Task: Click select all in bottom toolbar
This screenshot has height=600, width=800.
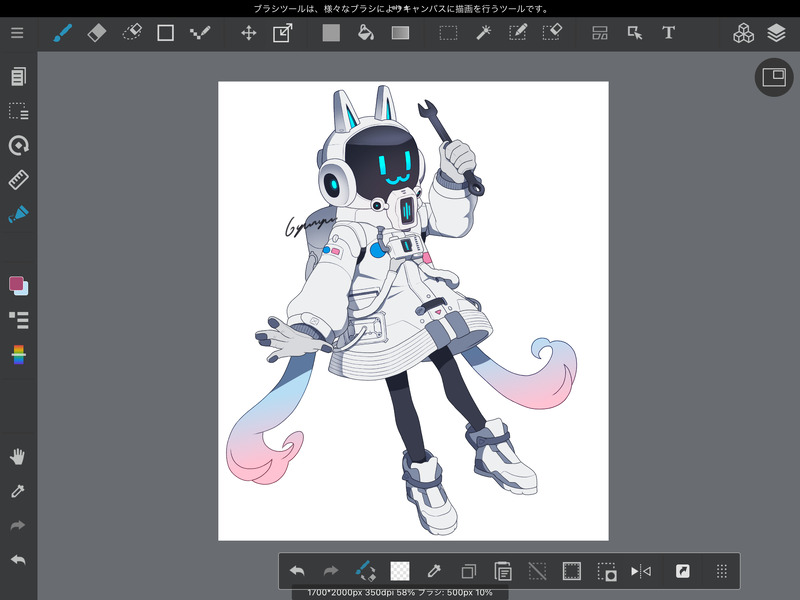Action: 572,571
